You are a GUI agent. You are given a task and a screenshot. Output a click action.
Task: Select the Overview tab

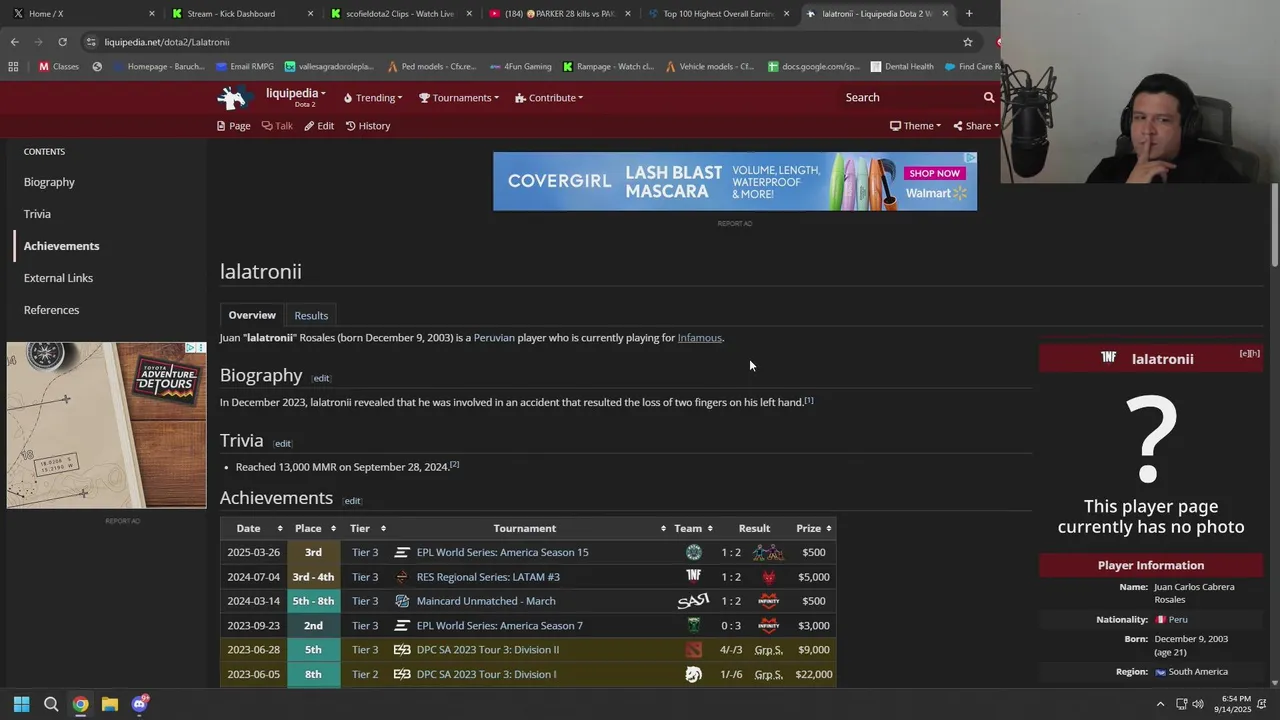click(x=252, y=315)
